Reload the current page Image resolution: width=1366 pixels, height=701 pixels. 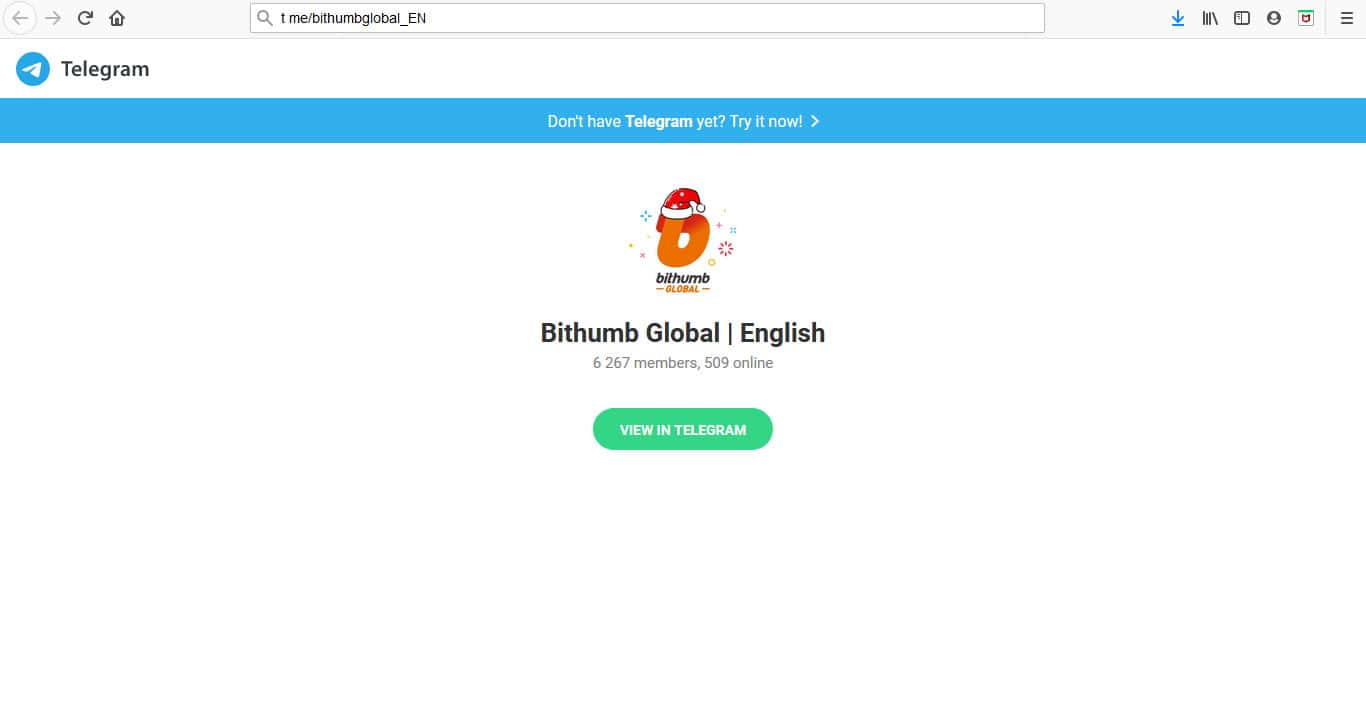[85, 18]
